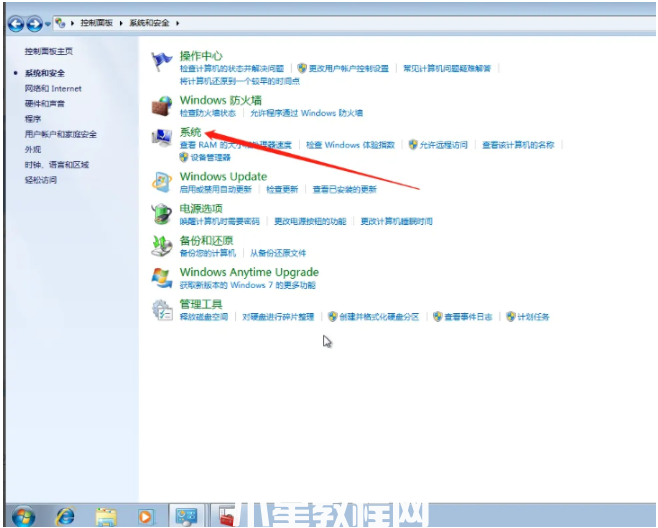This screenshot has height=528, width=658.
Task: Click 查看事件日志 link
Action: point(468,317)
